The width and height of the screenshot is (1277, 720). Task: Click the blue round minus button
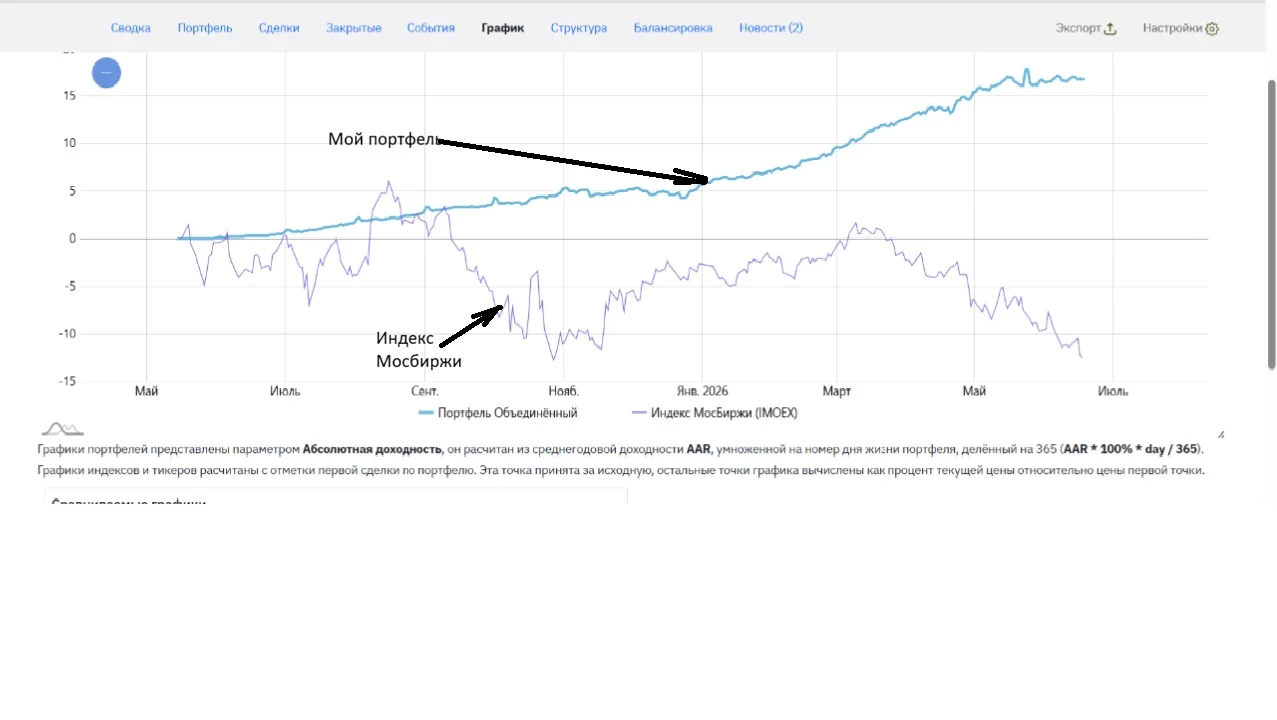pyautogui.click(x=106, y=73)
